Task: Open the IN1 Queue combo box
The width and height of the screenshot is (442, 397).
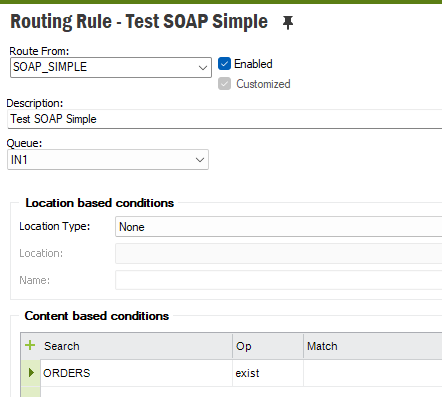Action: click(108, 160)
